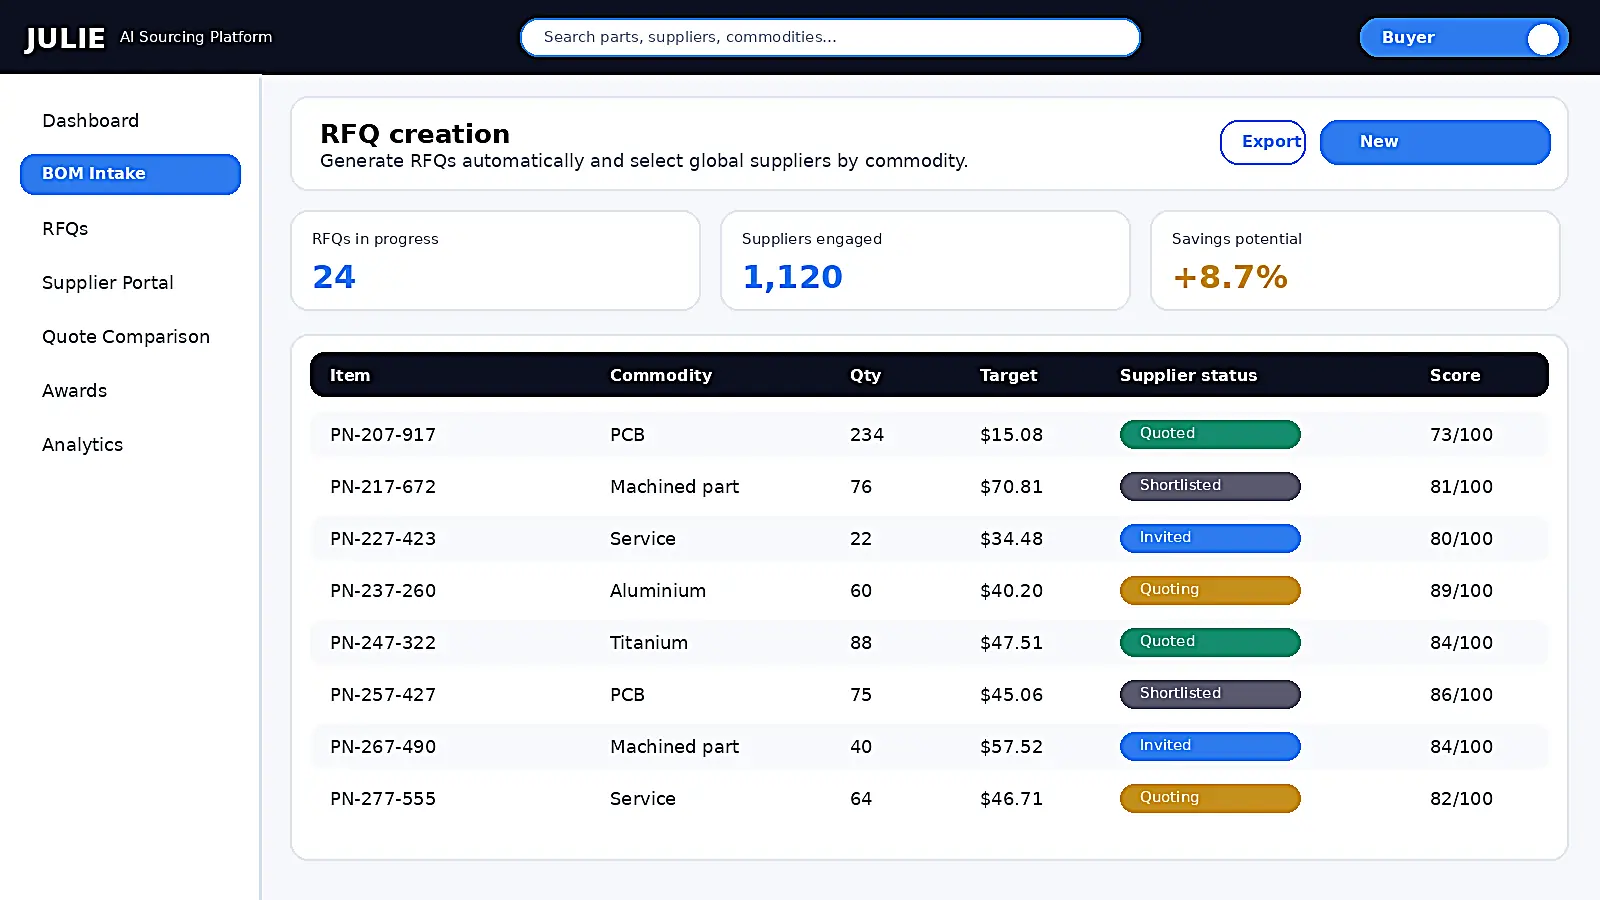The height and width of the screenshot is (900, 1600).
Task: Open the Dashboard page from the sidebar
Action: (x=90, y=120)
